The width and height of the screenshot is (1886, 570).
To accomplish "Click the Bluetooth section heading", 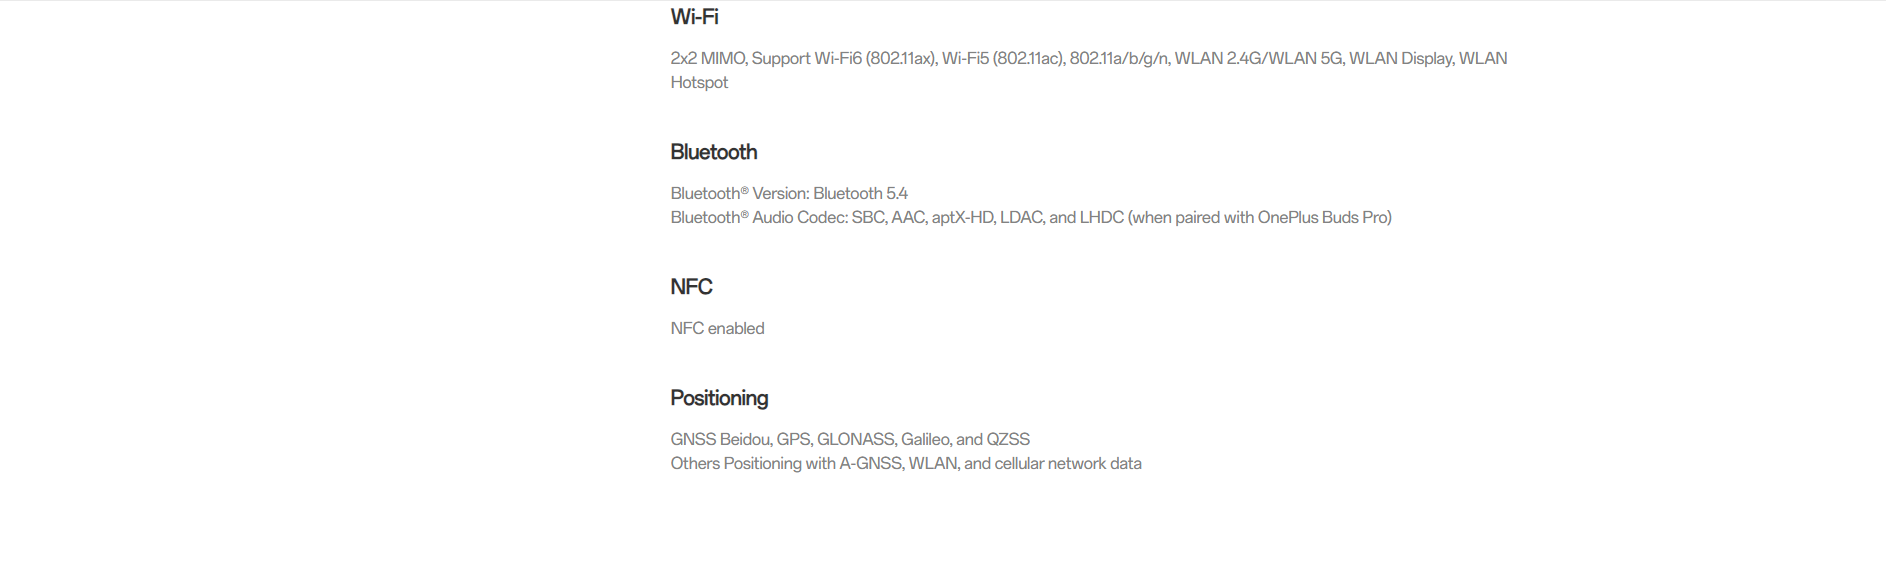I will tap(713, 152).
